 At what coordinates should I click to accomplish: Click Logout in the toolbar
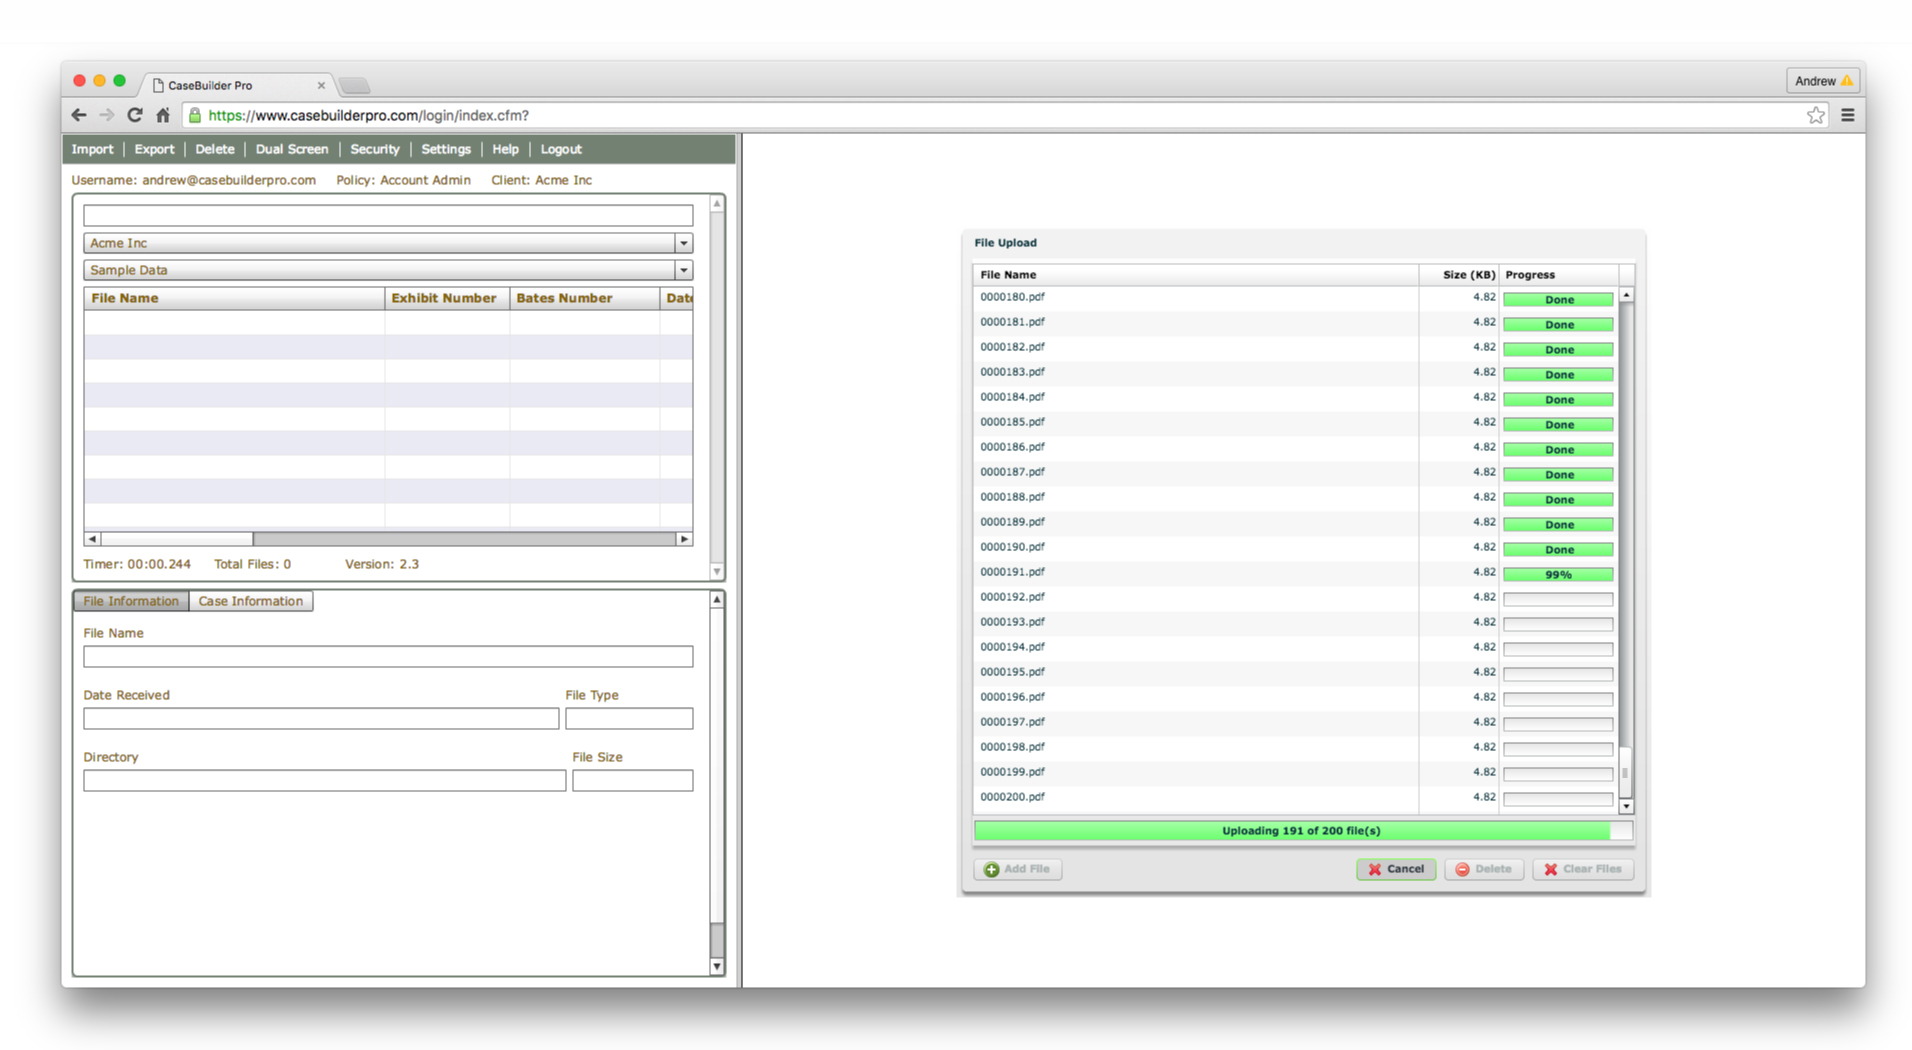[560, 149]
